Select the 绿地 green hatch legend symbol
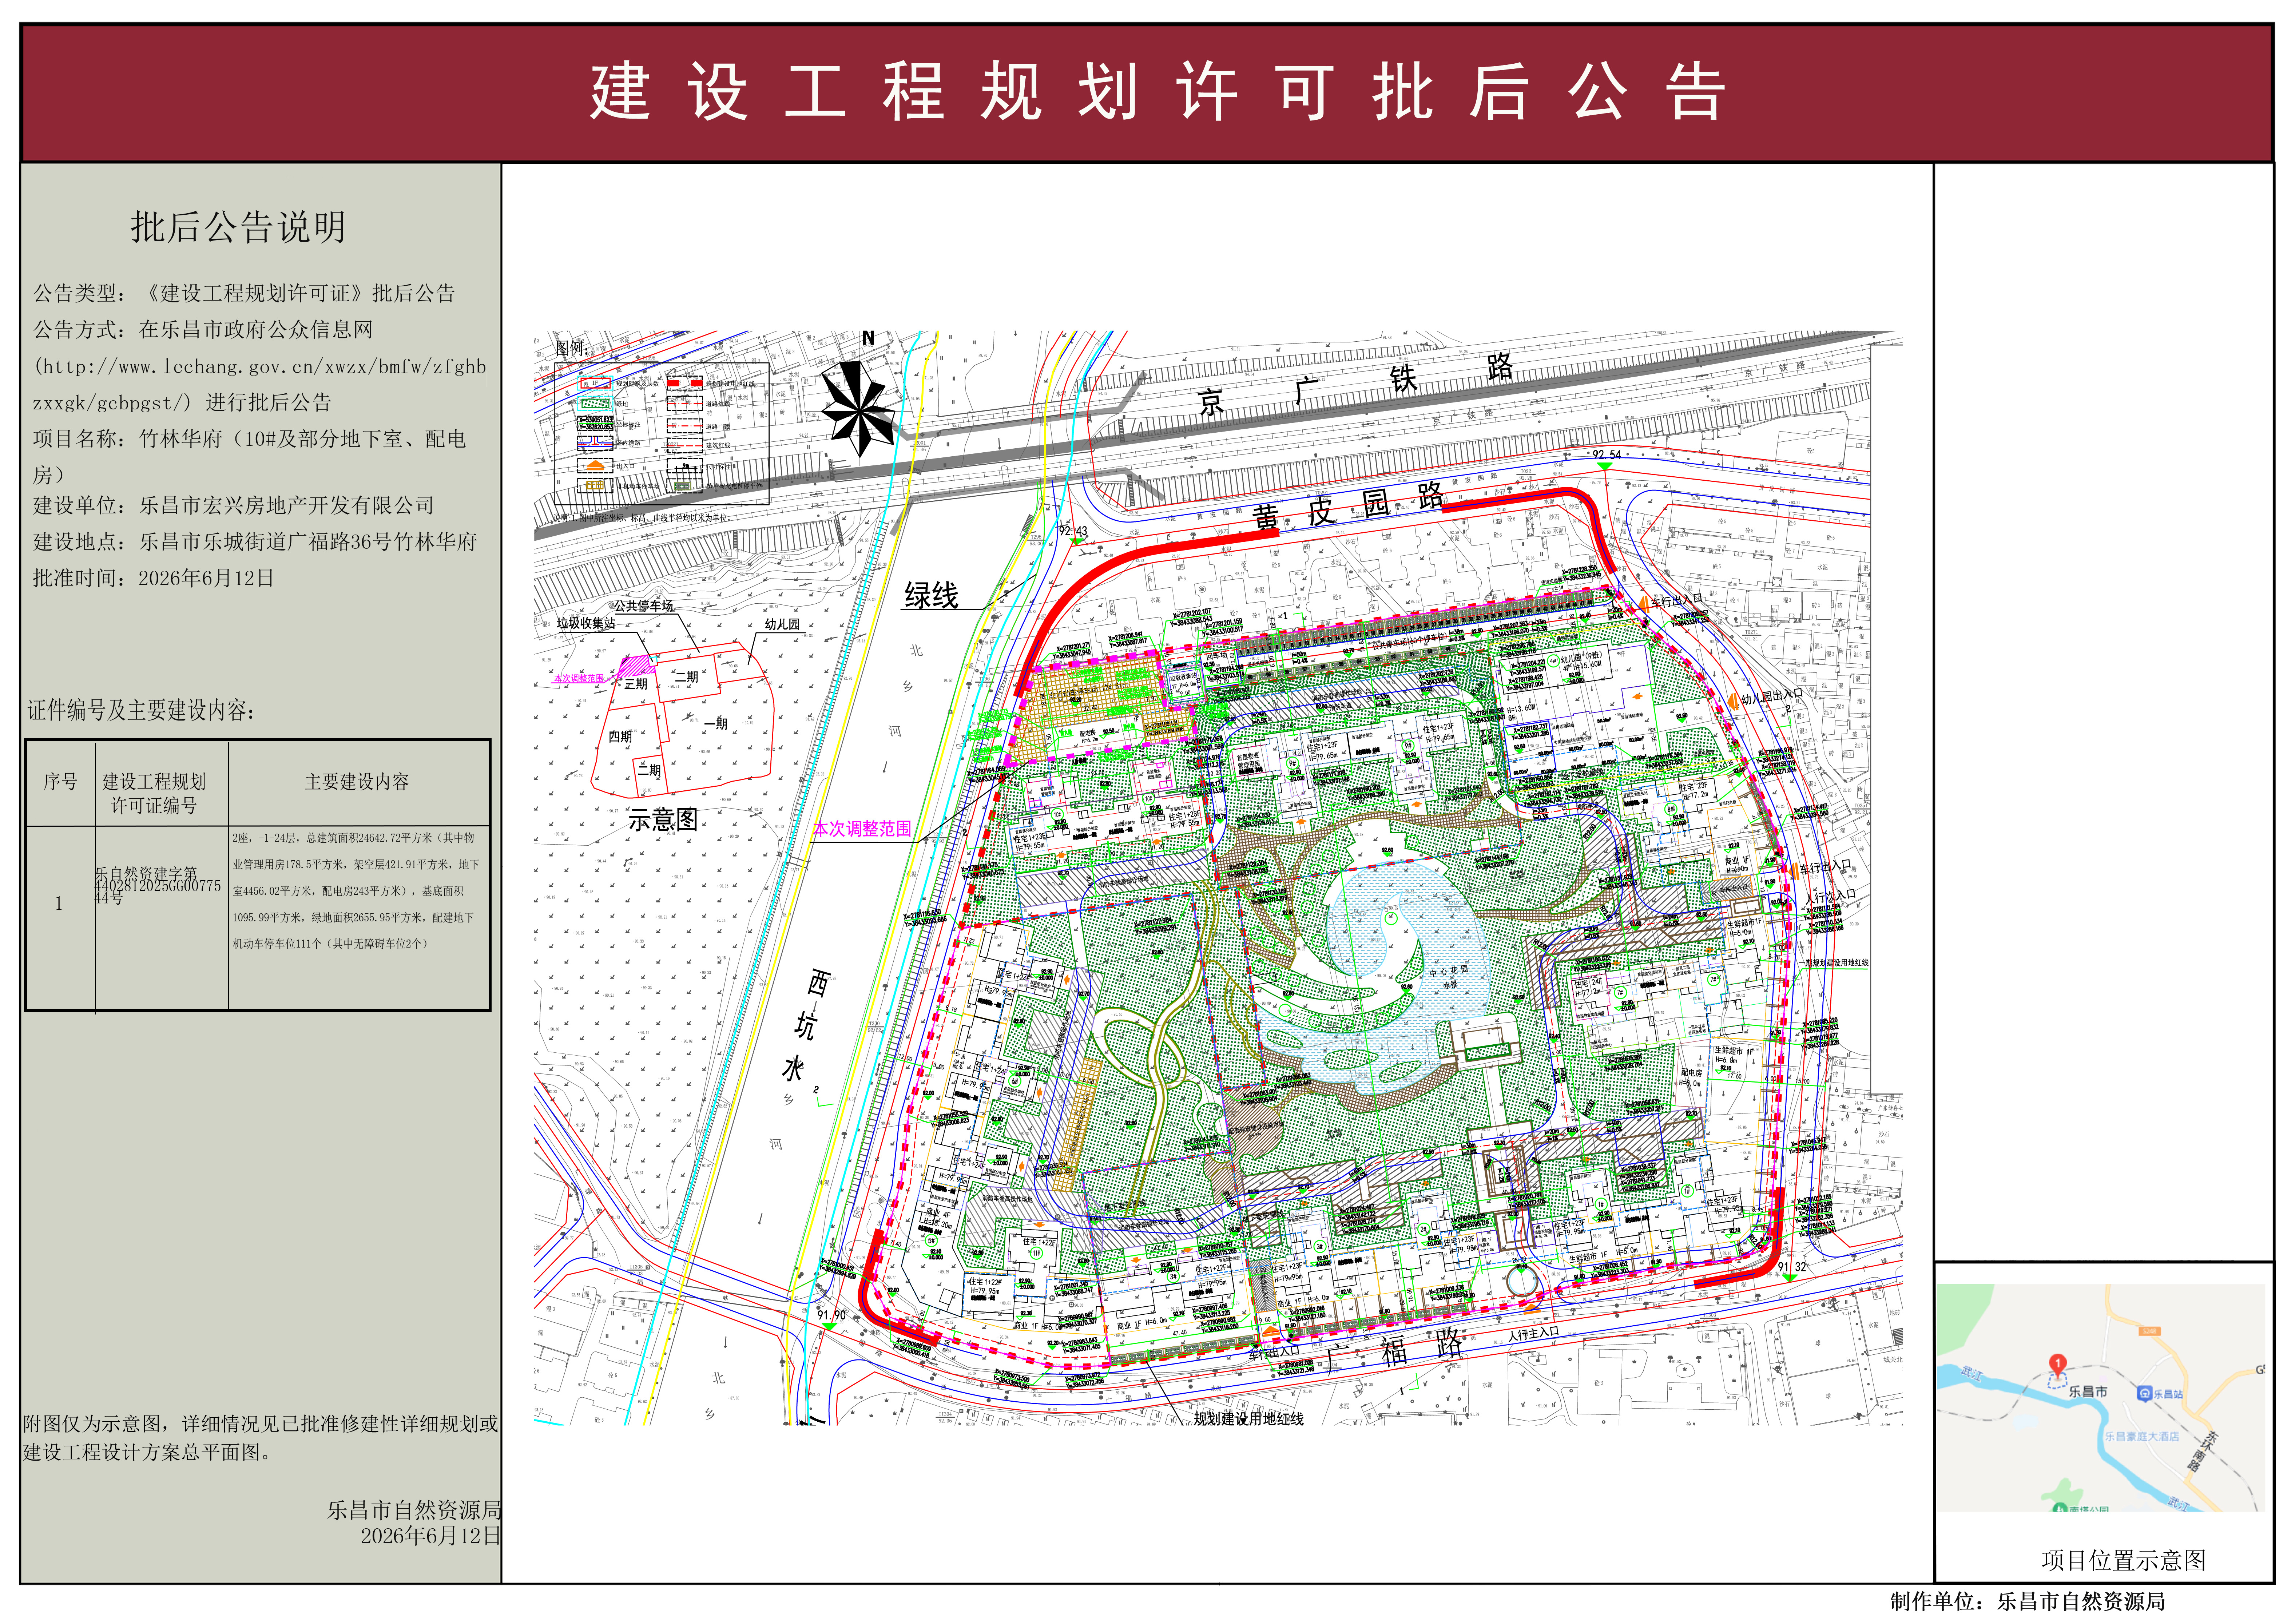The width and height of the screenshot is (2295, 1624). [x=595, y=404]
